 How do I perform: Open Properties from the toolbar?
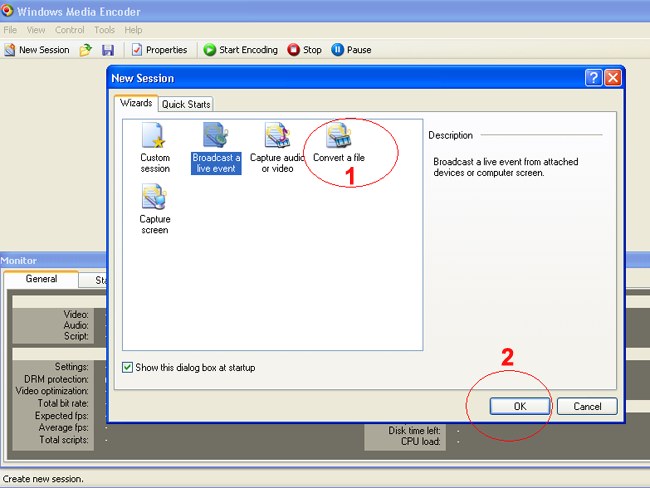[x=159, y=50]
